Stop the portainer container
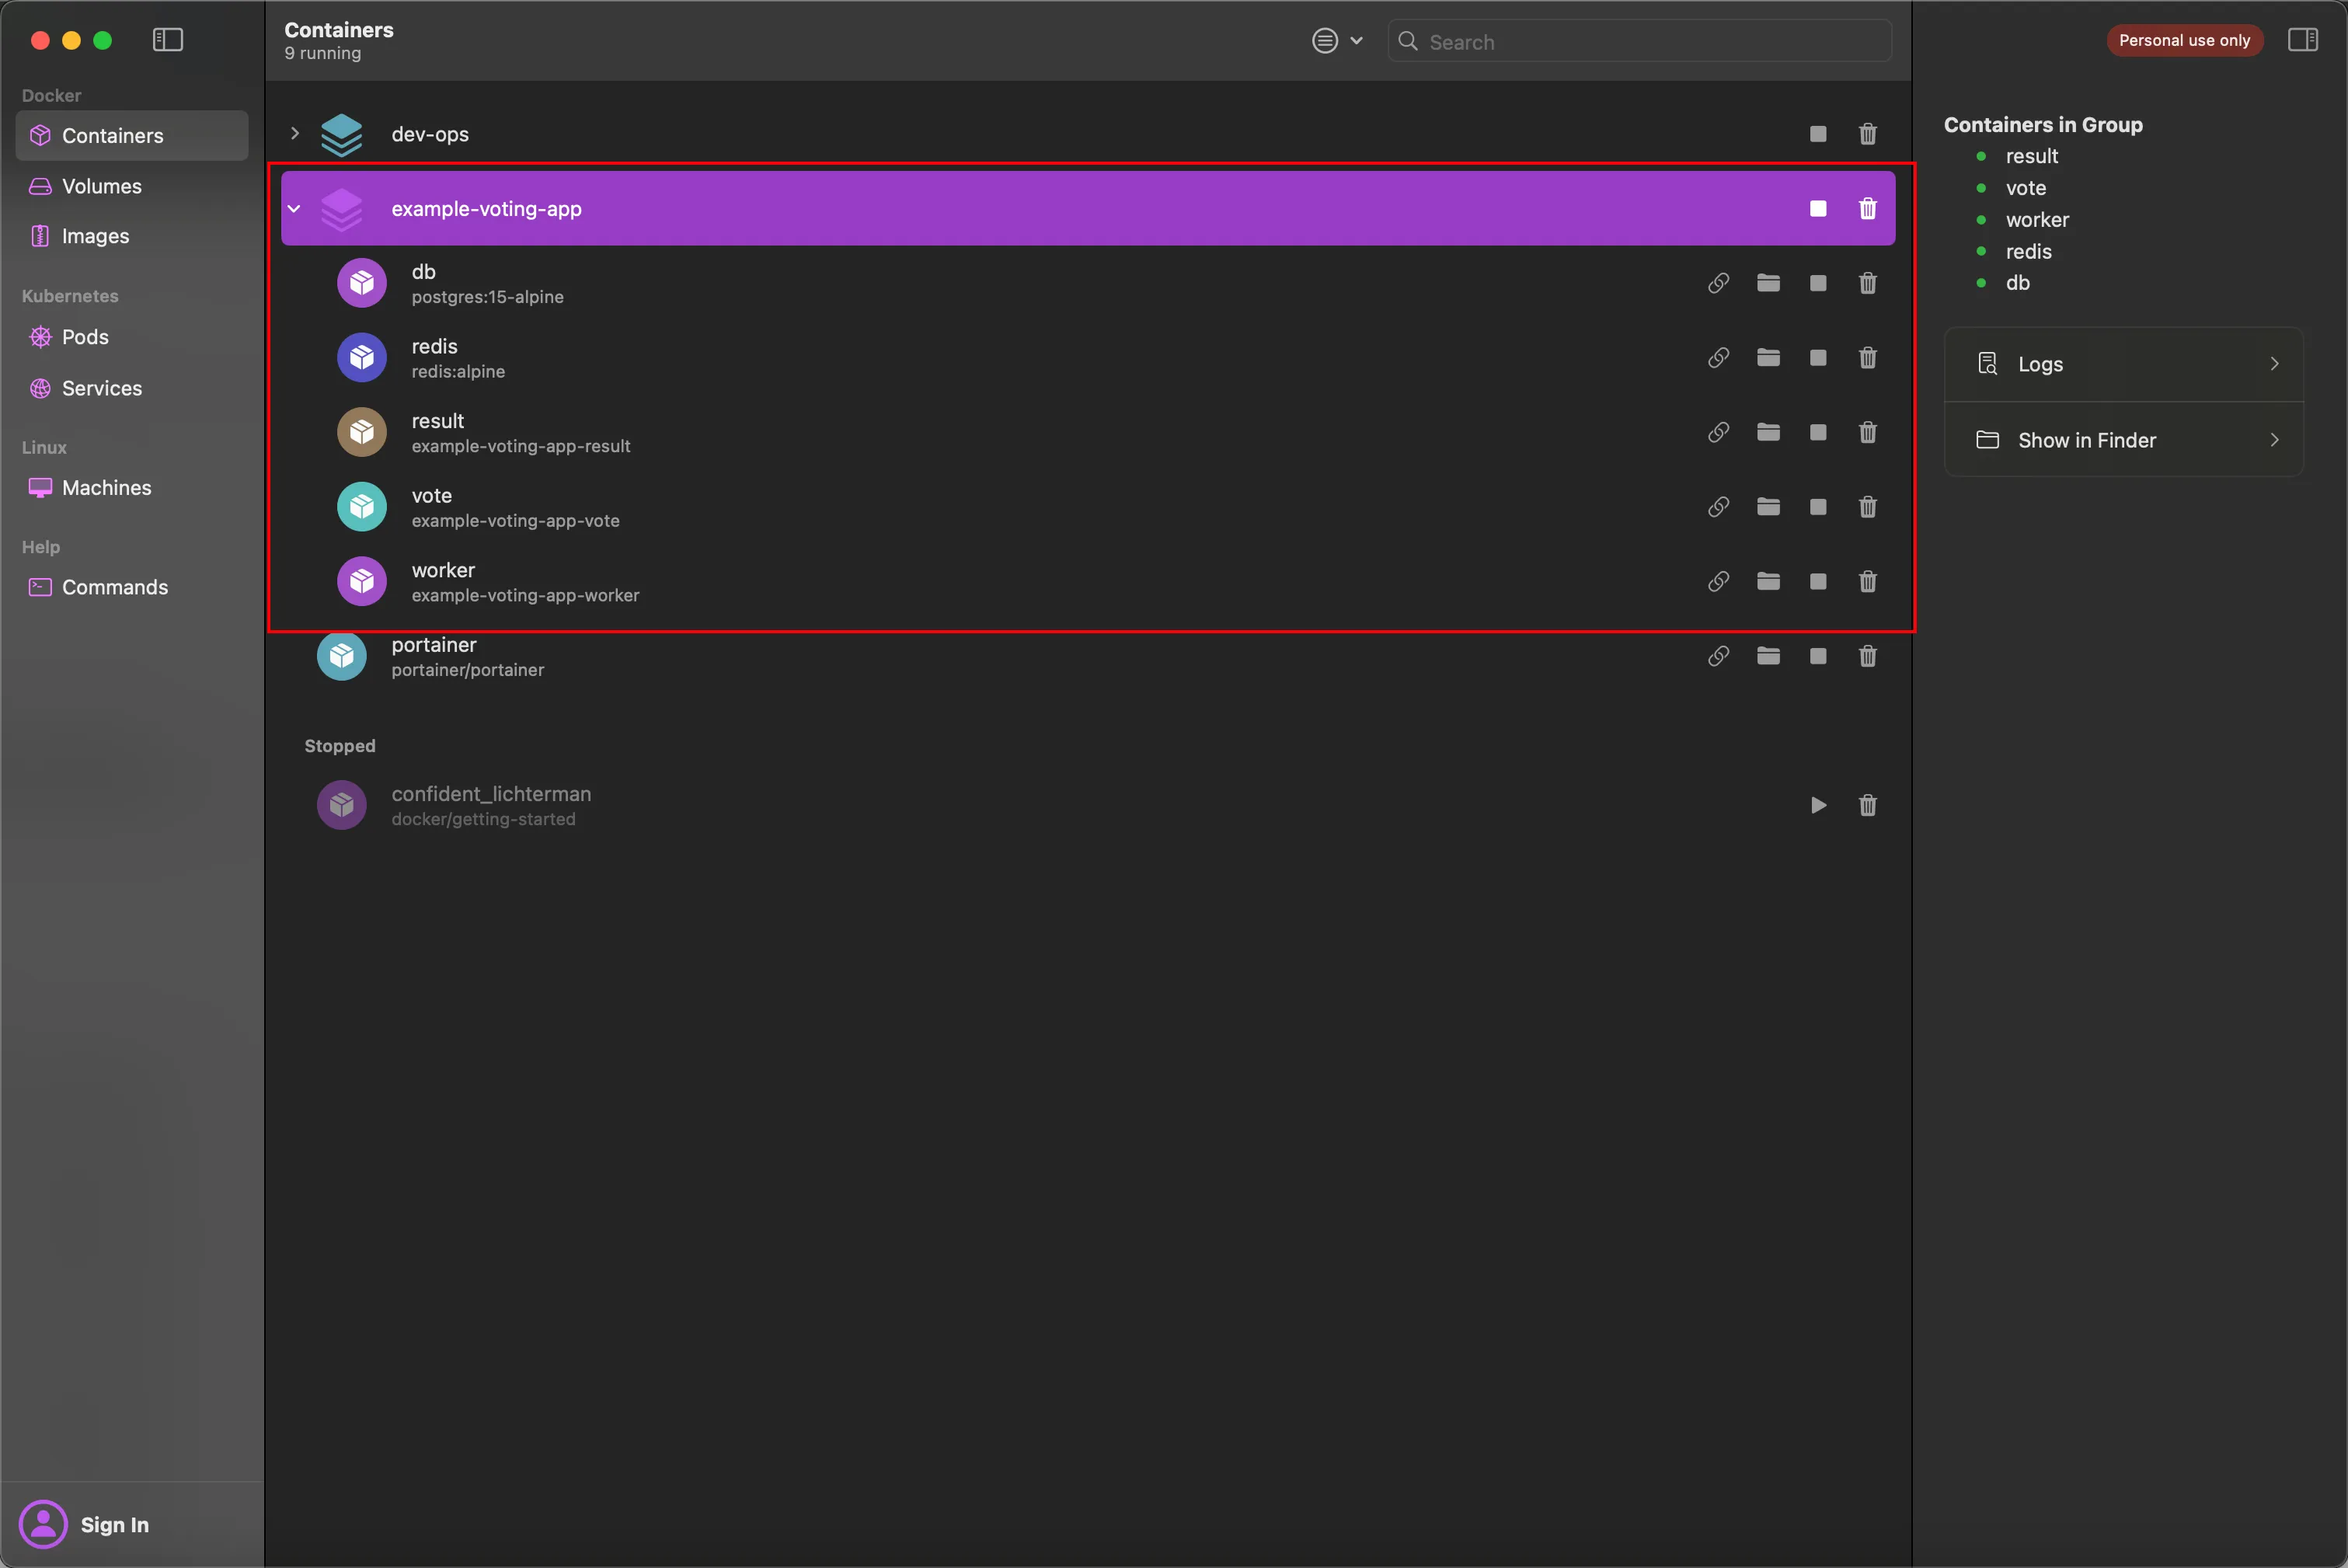This screenshot has width=2348, height=1568. pyautogui.click(x=1818, y=656)
